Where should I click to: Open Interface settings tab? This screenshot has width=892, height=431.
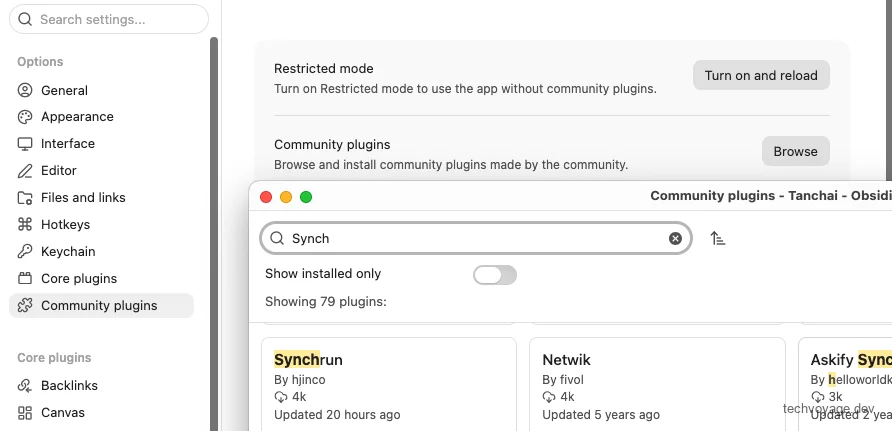click(x=101, y=144)
